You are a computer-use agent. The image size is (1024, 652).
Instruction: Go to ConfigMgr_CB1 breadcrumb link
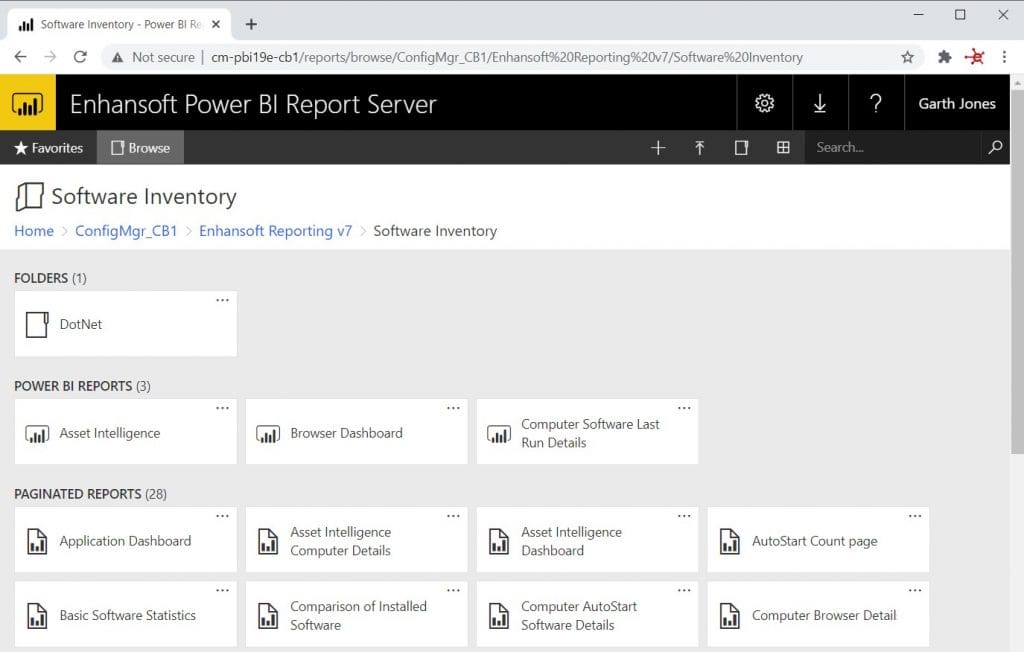(x=126, y=231)
